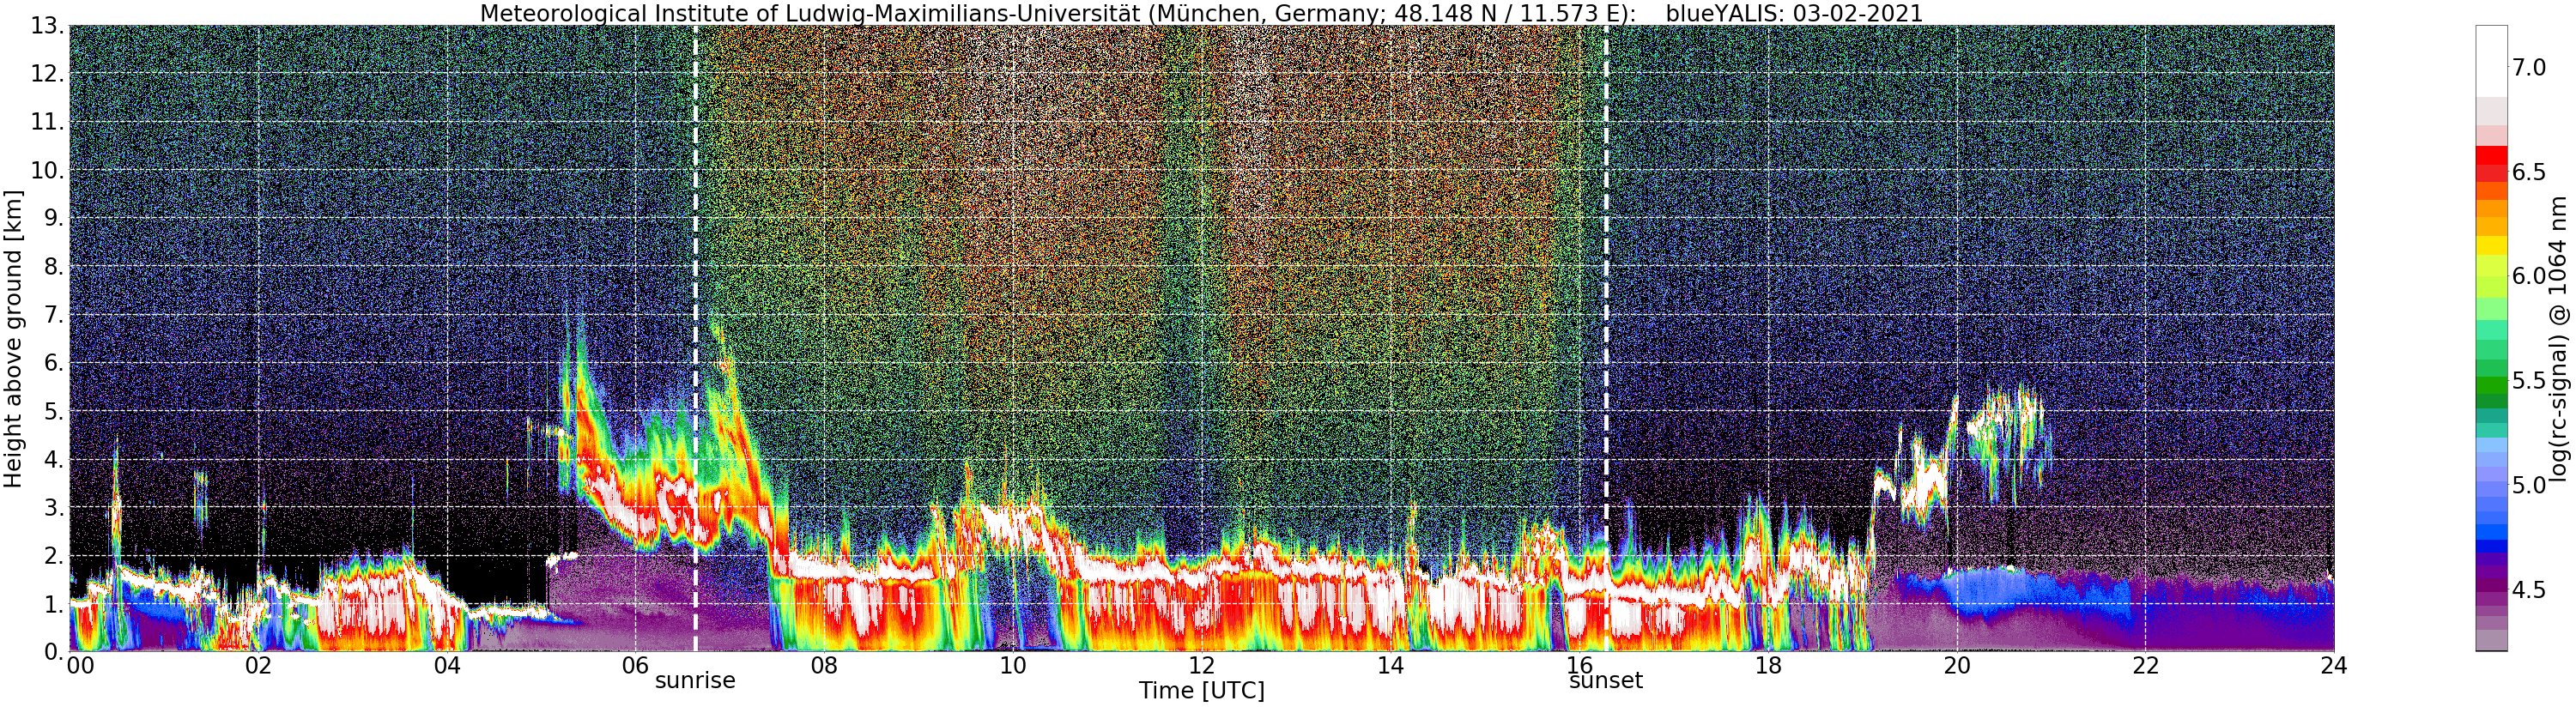Click the red band of the colorbar
The image size is (2576, 707).
point(2491,164)
